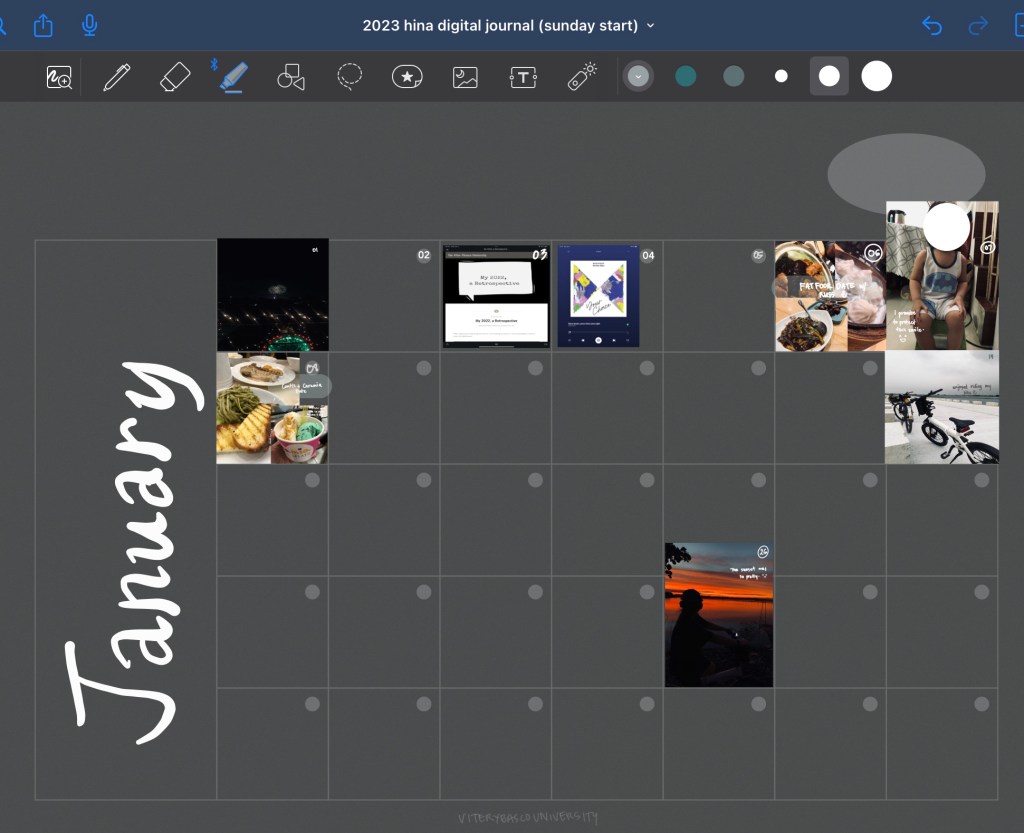Select the Text box tool
The image size is (1024, 833).
point(523,77)
